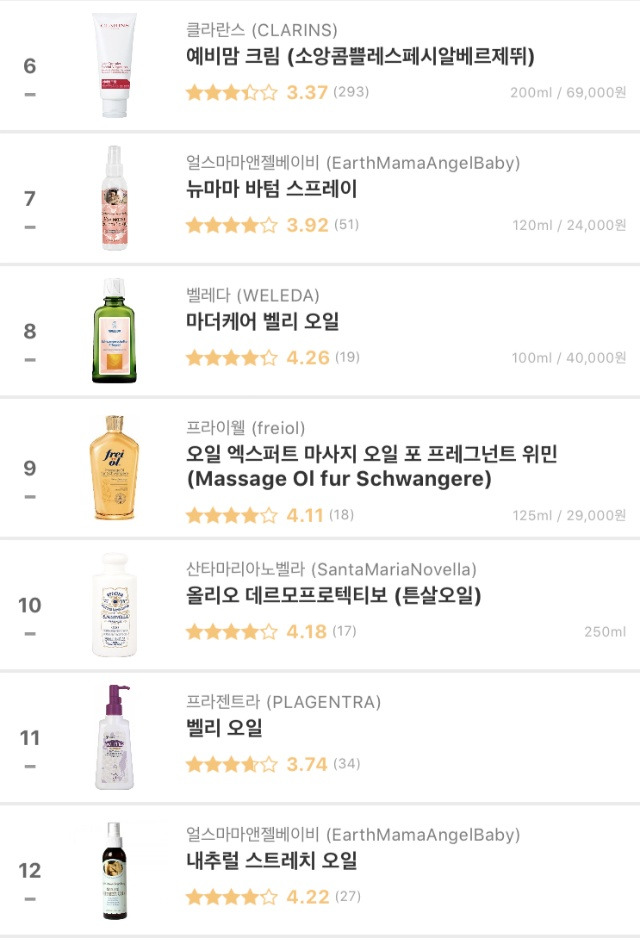This screenshot has height=943, width=640.
Task: Open 내추럴 스트레치 오일 product title
Action: click(271, 861)
